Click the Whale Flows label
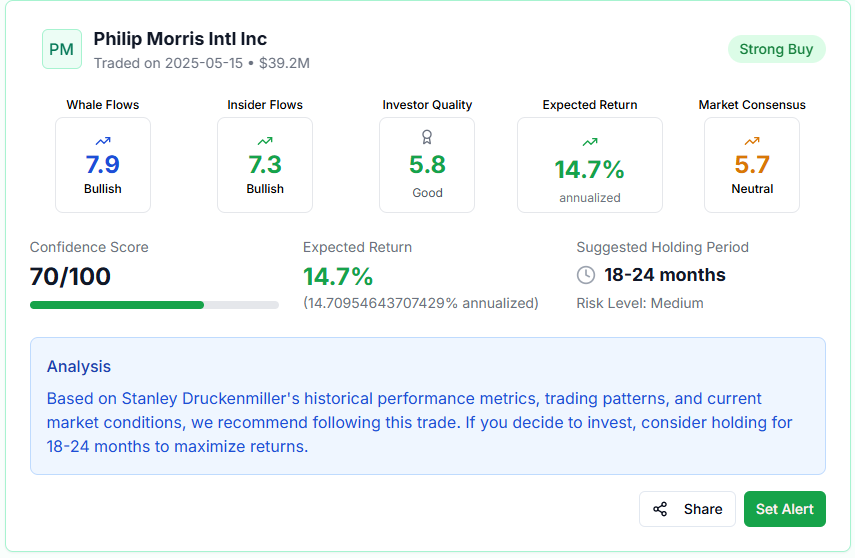The width and height of the screenshot is (855, 558). [x=103, y=105]
